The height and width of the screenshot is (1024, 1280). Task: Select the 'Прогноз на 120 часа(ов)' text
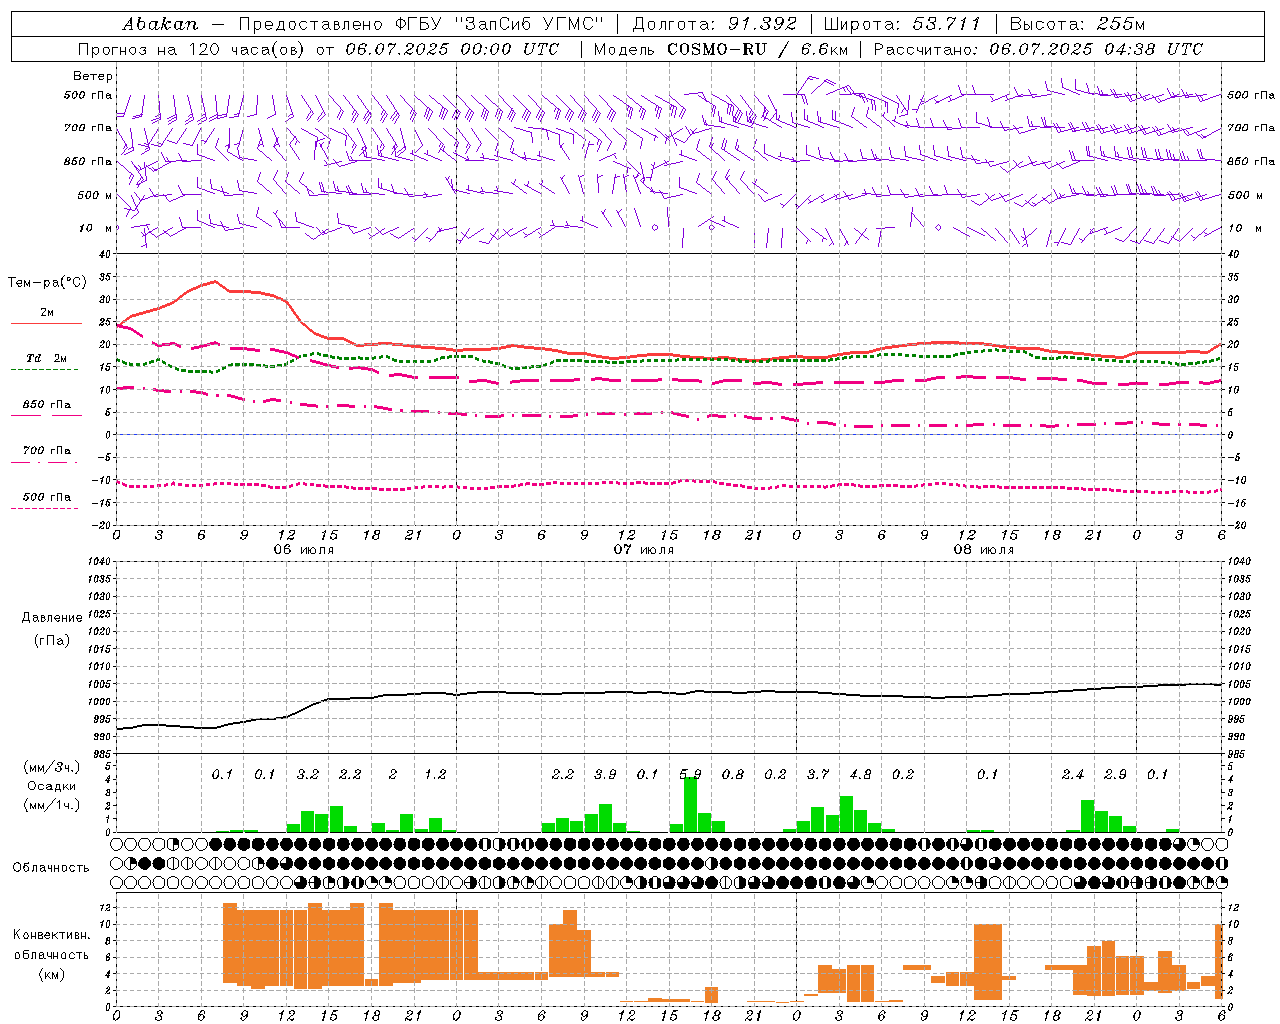tap(190, 49)
